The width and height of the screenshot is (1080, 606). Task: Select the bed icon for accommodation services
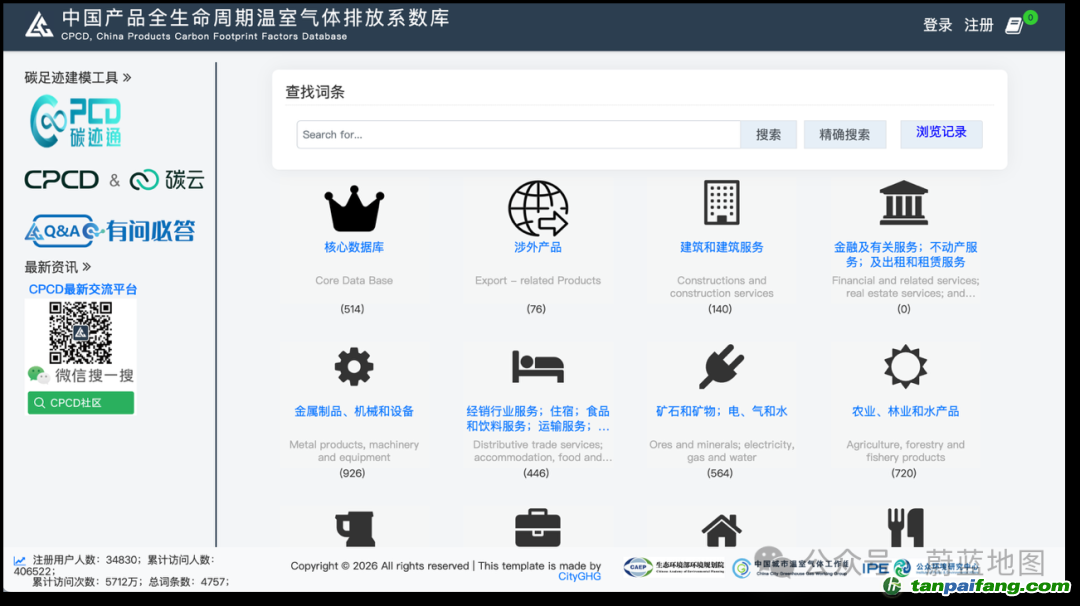click(537, 367)
